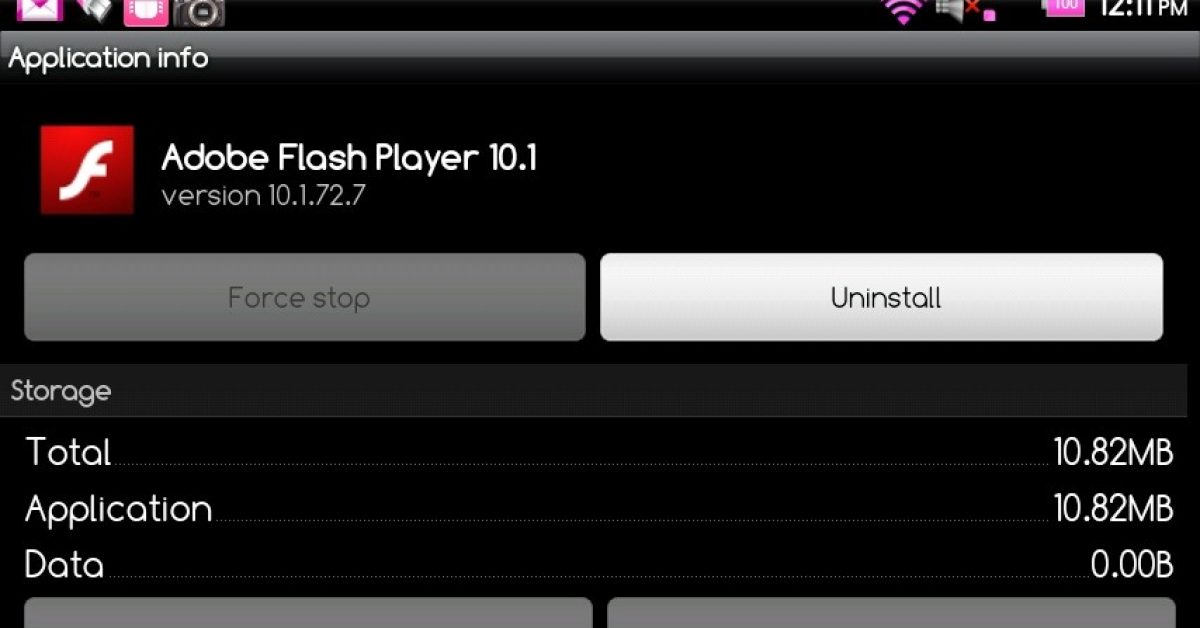Tap the pink square notification icon
The height and width of the screenshot is (628, 1200).
pyautogui.click(x=146, y=12)
